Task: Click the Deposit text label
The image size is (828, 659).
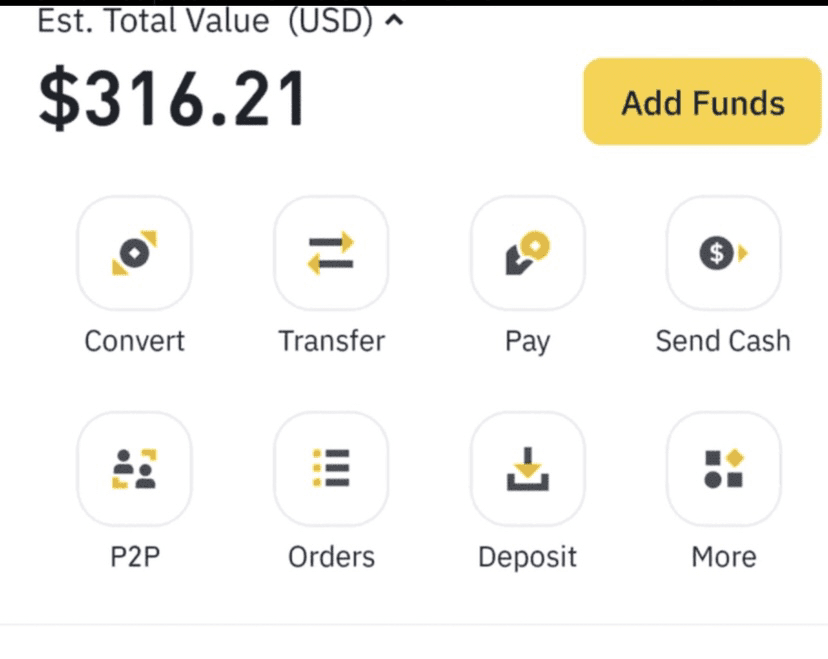Action: coord(527,557)
